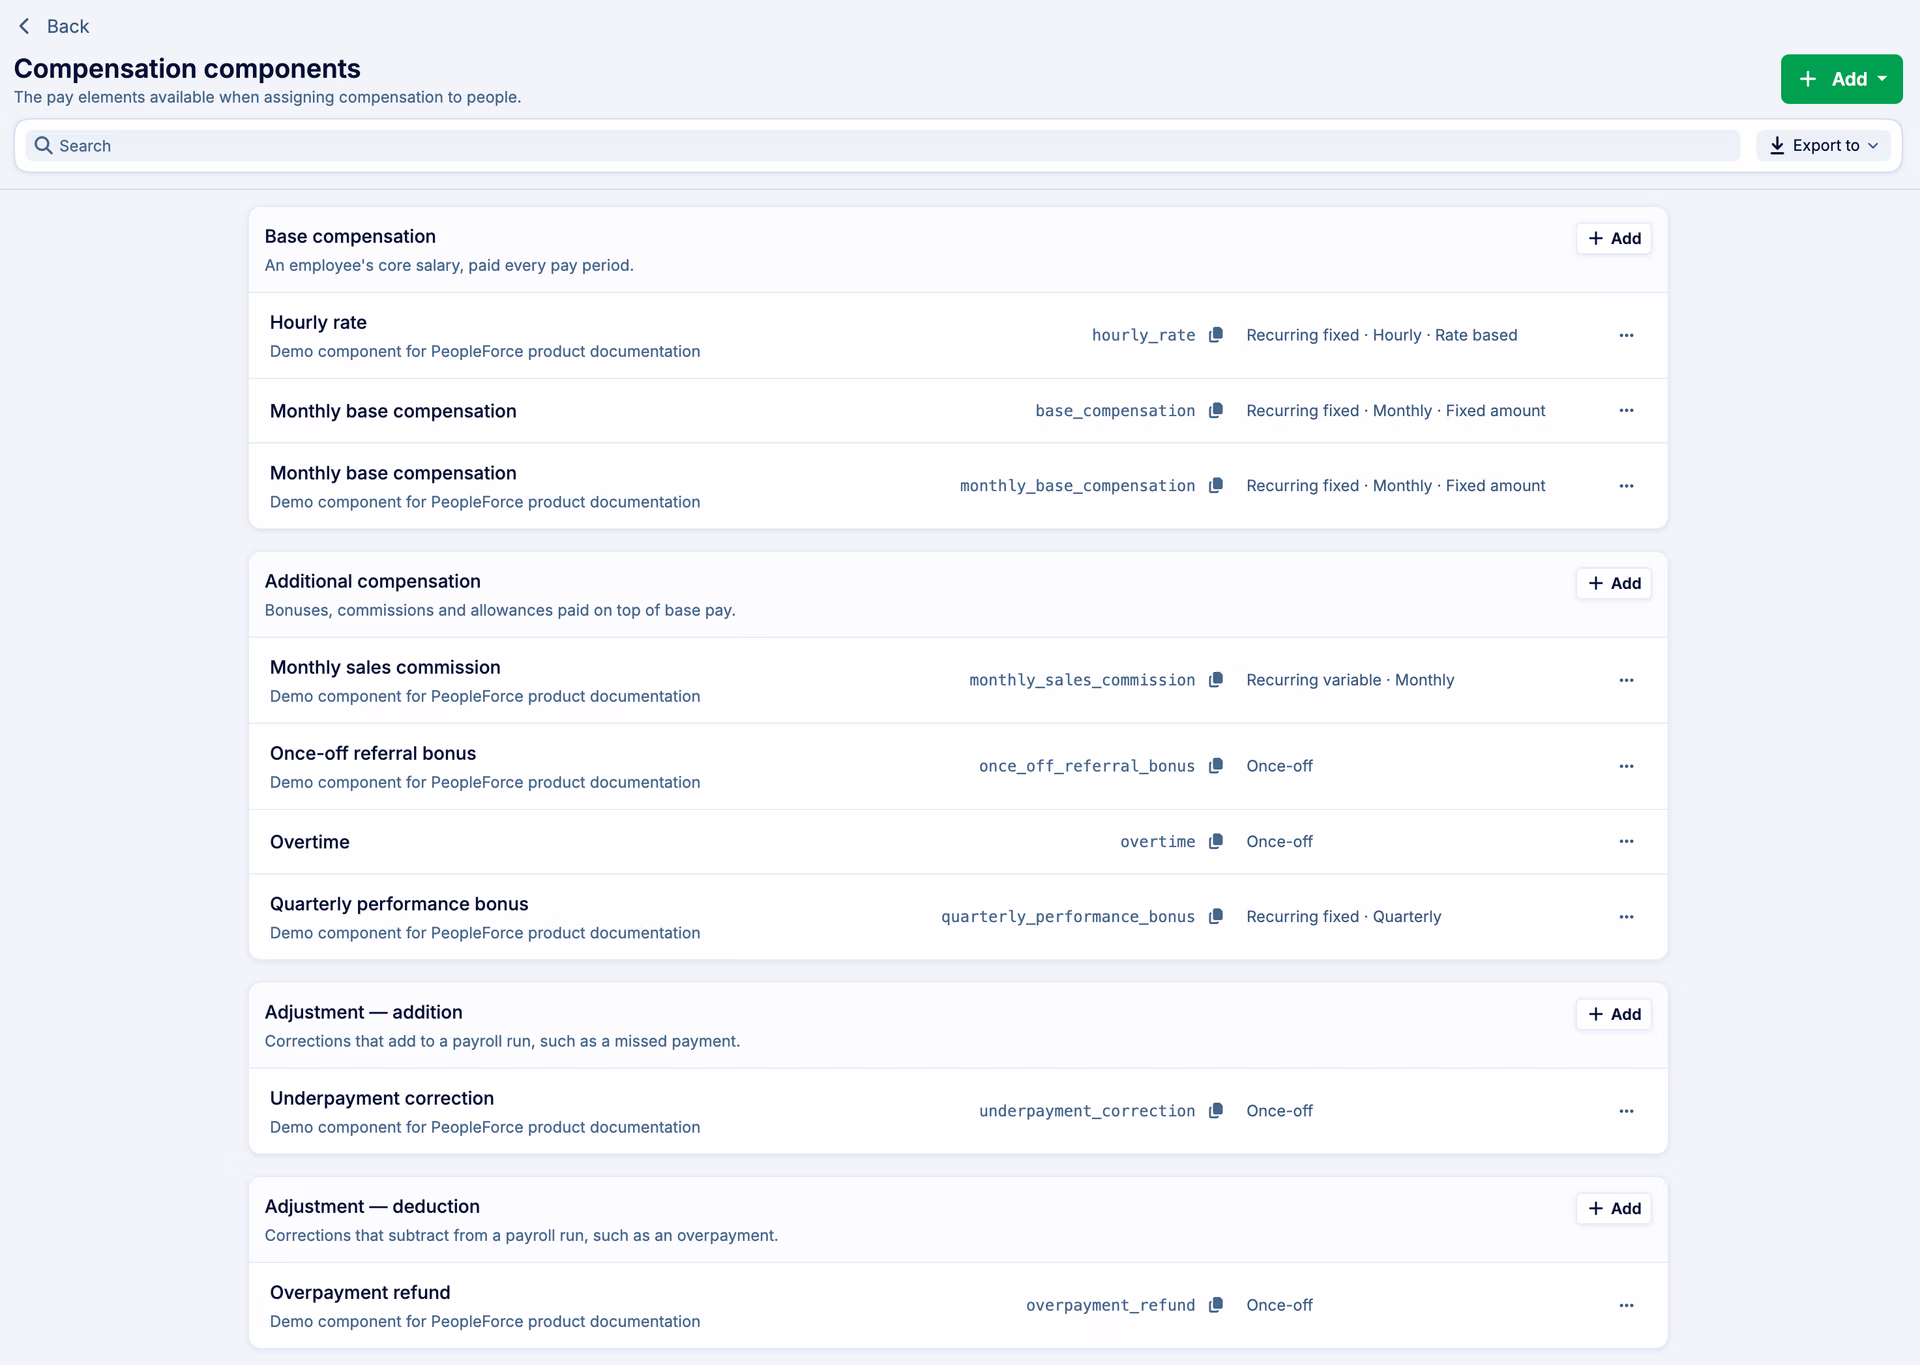Open more options for Once-off referral bonus
This screenshot has width=1920, height=1365.
[1626, 766]
